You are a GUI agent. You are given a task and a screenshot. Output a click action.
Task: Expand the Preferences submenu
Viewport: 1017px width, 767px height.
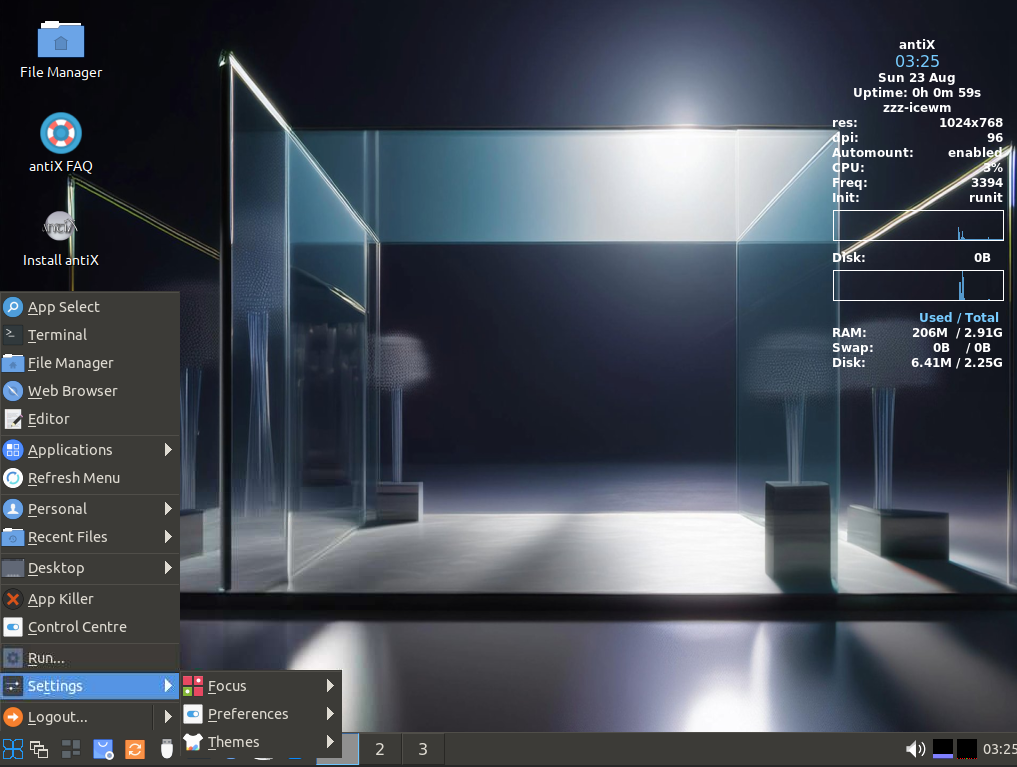coord(261,714)
